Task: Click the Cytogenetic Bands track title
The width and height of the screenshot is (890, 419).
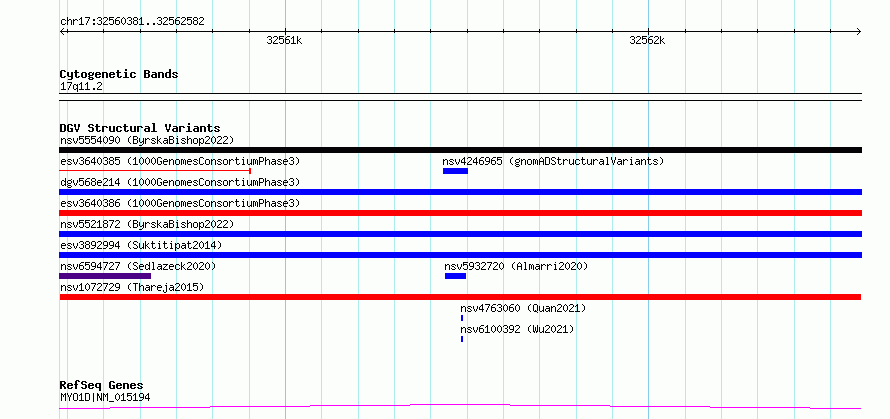Action: [x=119, y=74]
